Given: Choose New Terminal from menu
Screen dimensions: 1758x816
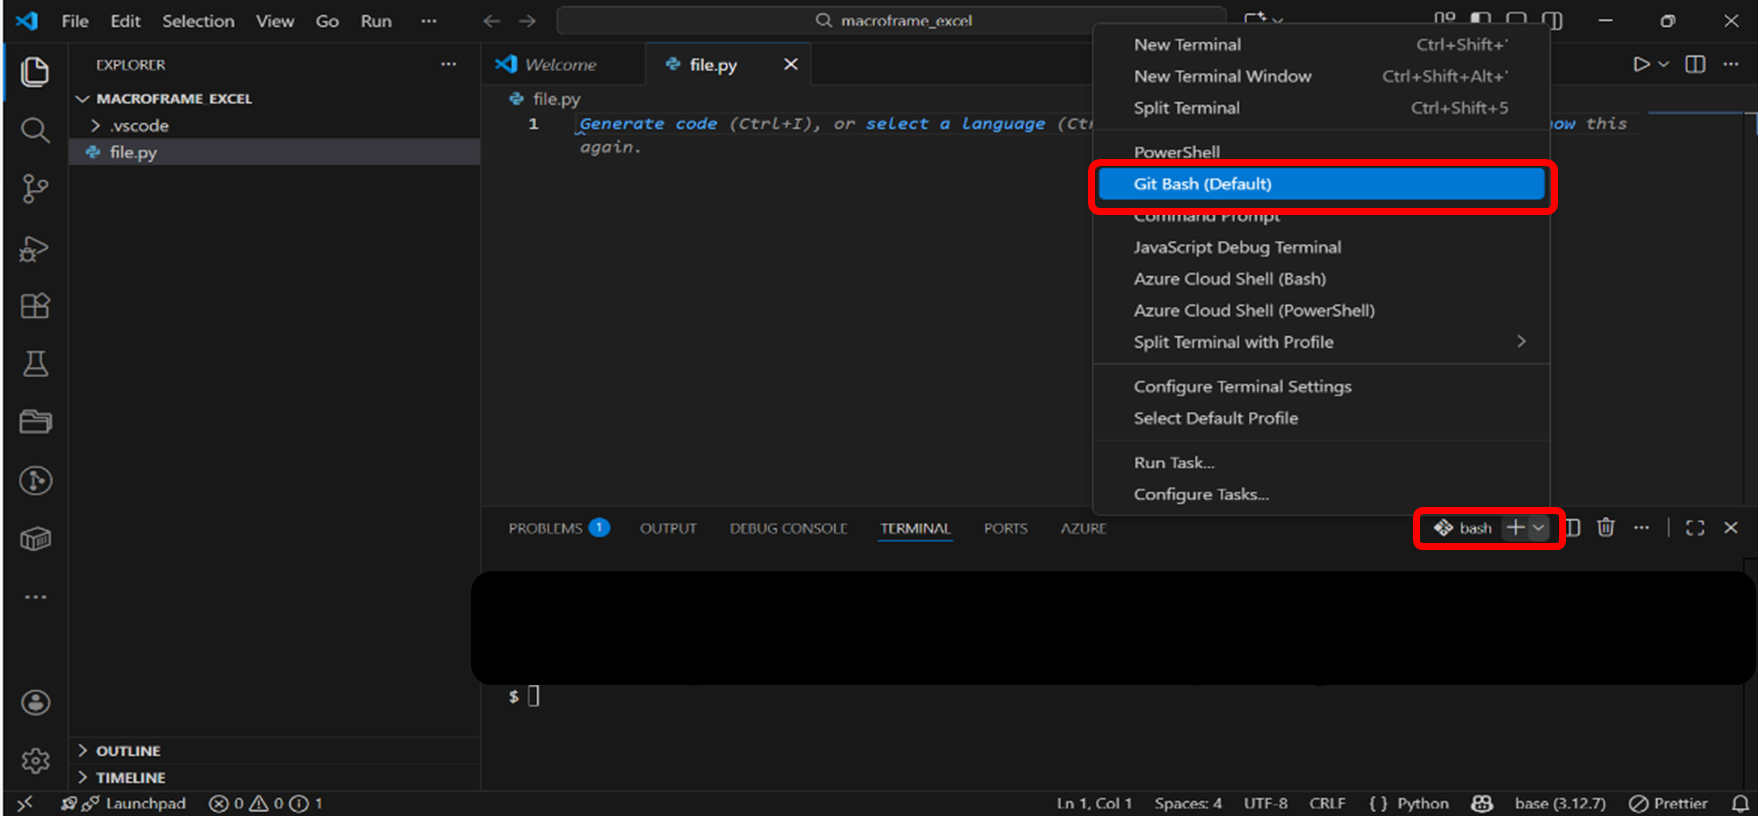Looking at the screenshot, I should tap(1321, 44).
